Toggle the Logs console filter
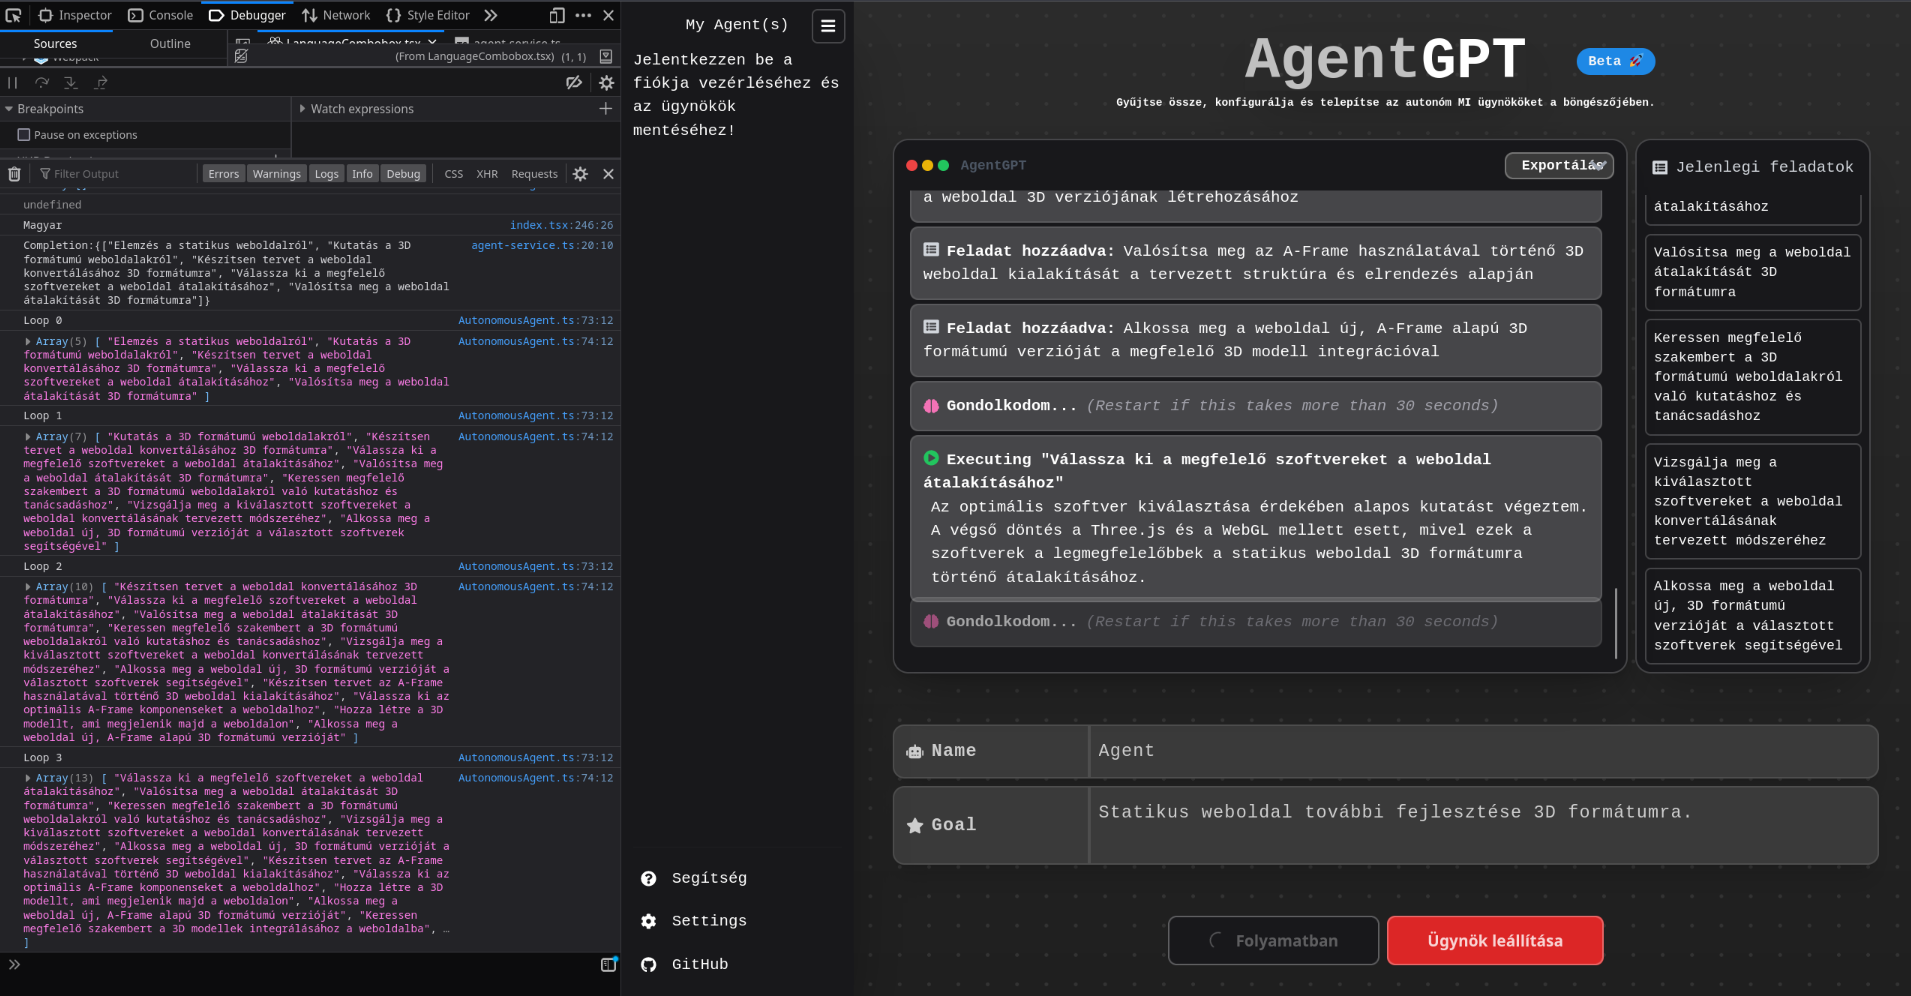The image size is (1911, 996). tap(327, 174)
